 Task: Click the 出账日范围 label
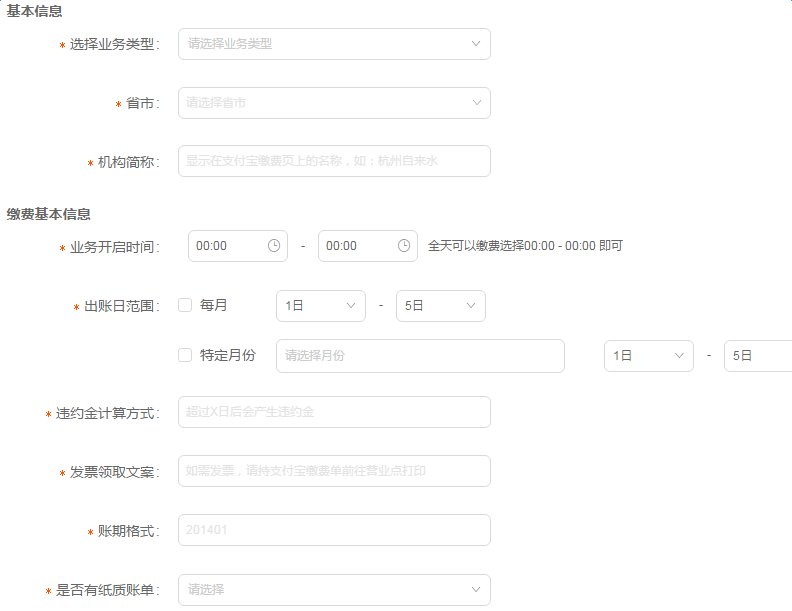pos(119,306)
